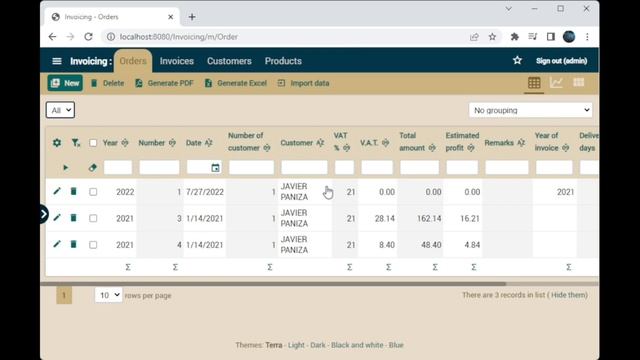Open the No grouping dropdown
The image size is (640, 360).
click(531, 110)
